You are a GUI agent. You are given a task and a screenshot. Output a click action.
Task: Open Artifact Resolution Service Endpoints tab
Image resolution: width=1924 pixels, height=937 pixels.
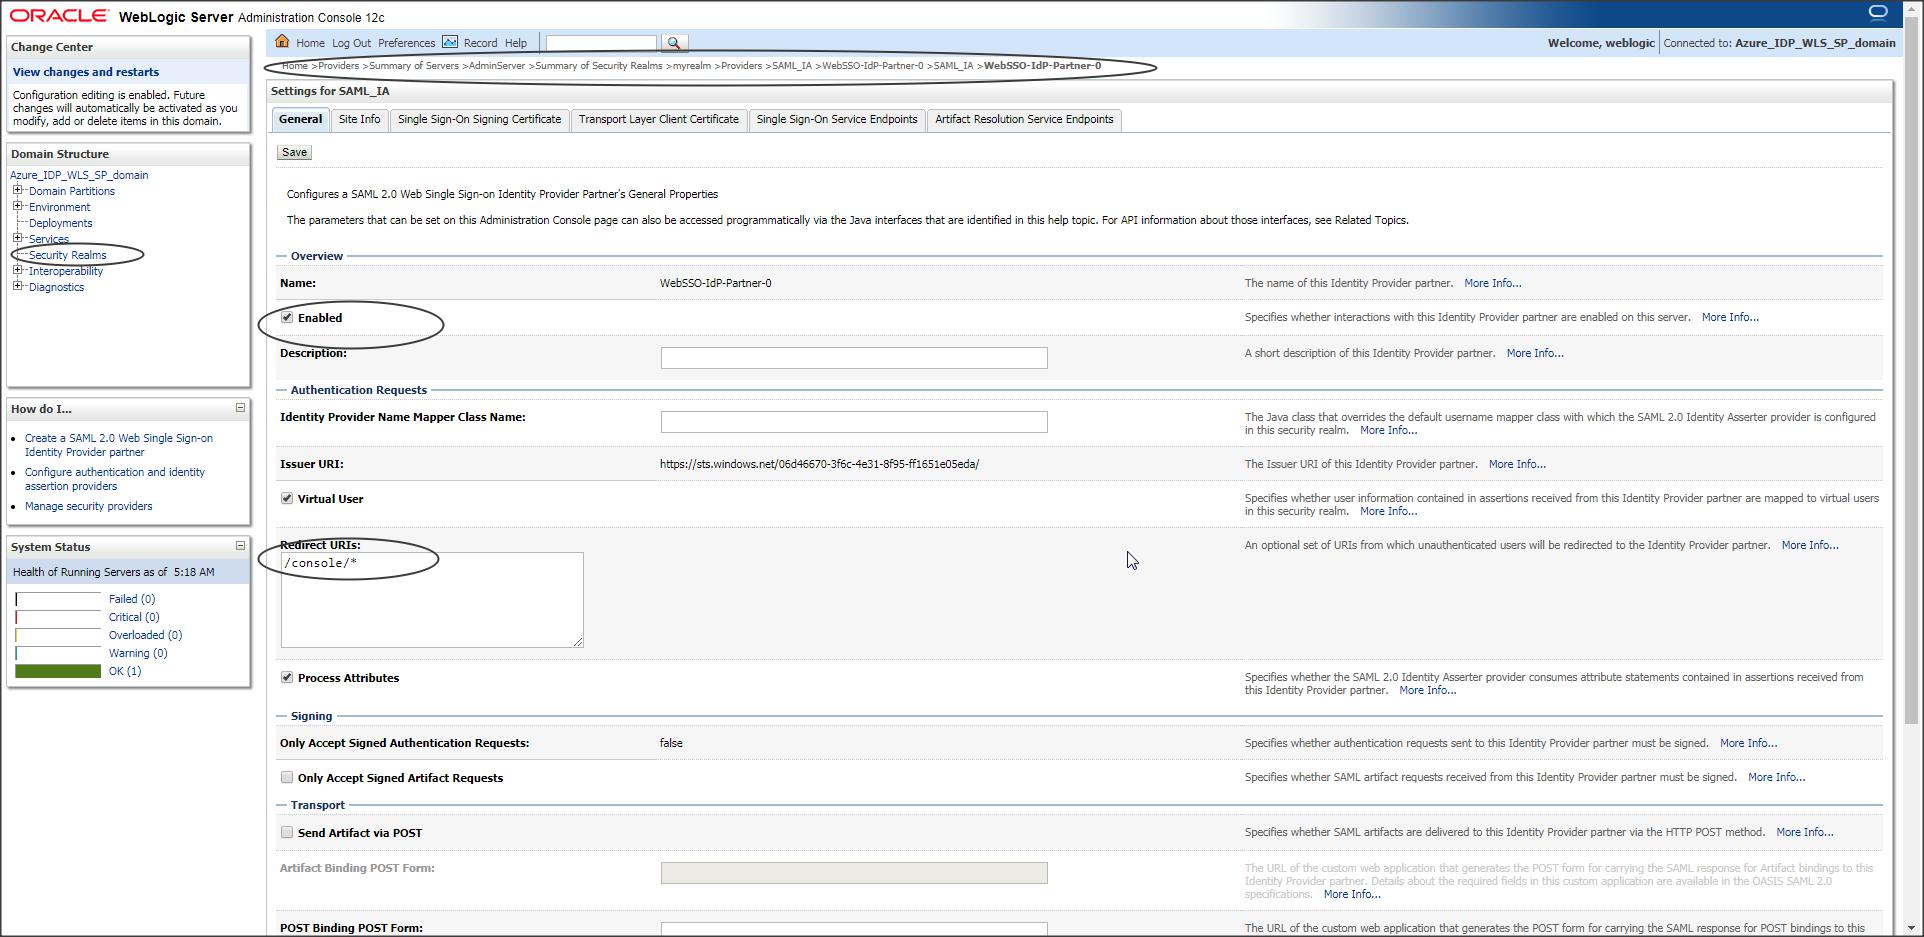point(1024,120)
